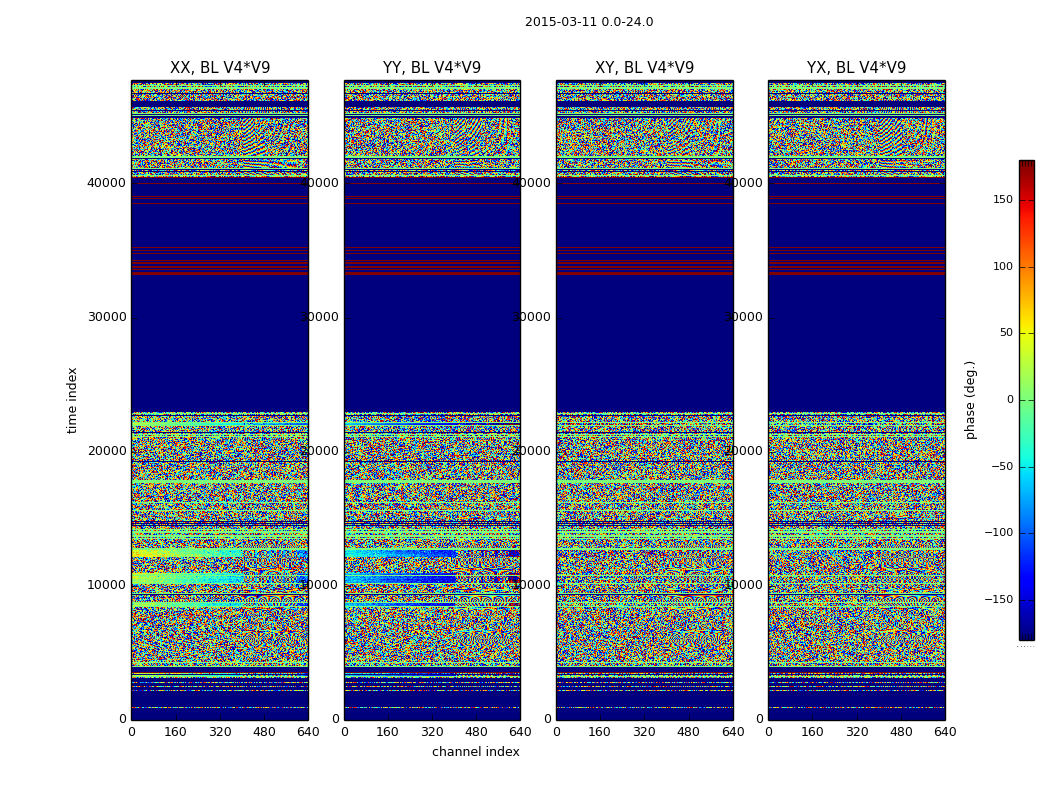The width and height of the screenshot is (1050, 800).
Task: Click time tick 10000 of the YX plot
Action: [743, 584]
